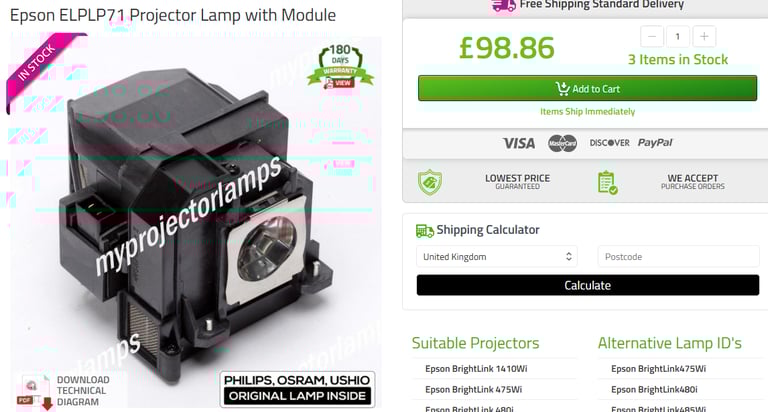
Task: Click the black Calculate button
Action: click(x=588, y=285)
